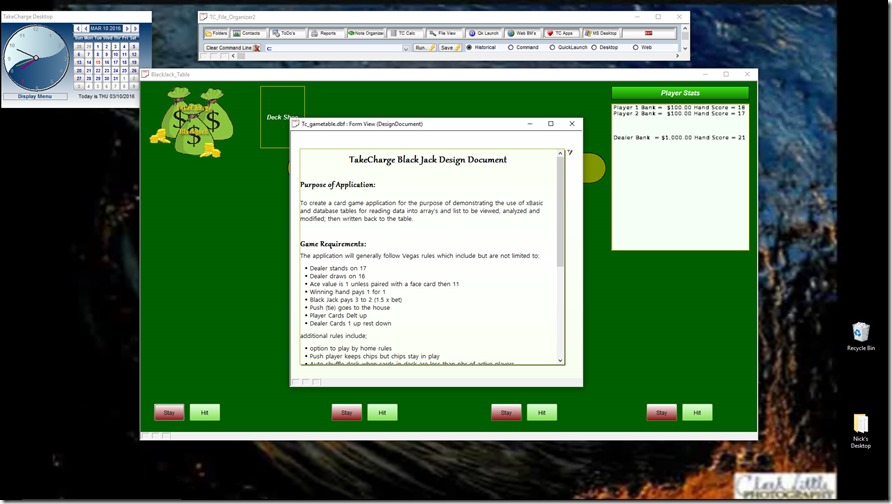Select the QuickLaunch radio option
892x504 pixels.
click(553, 47)
